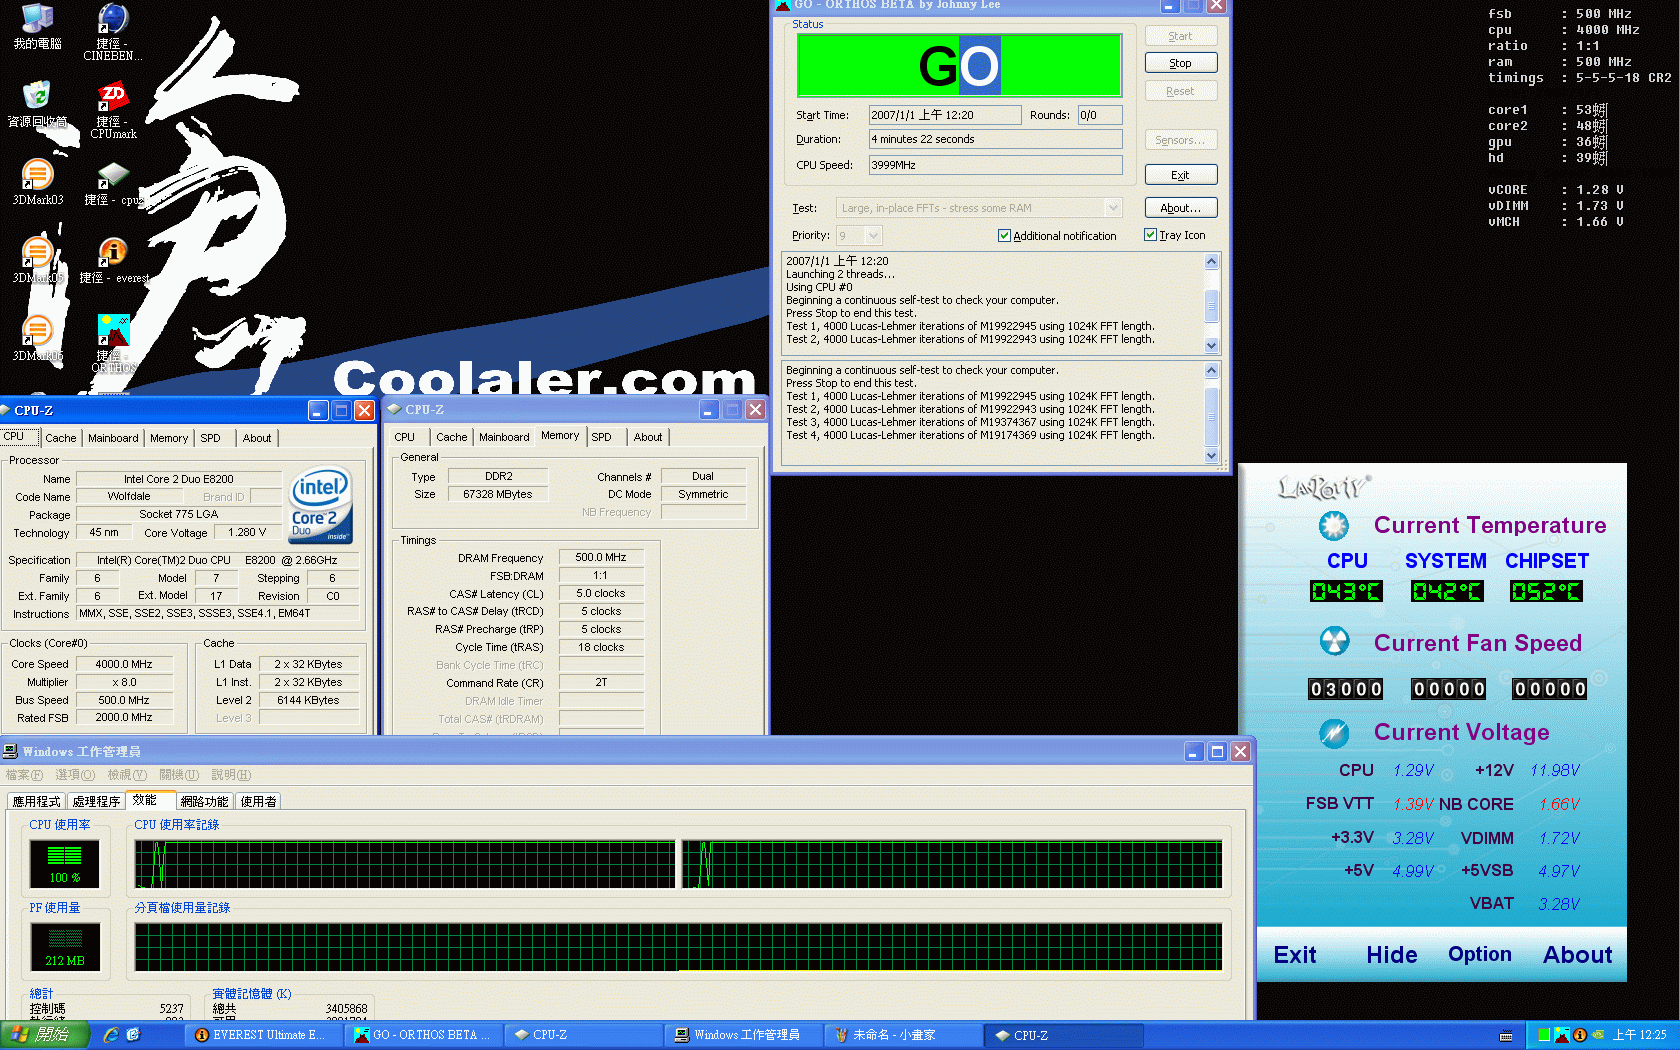Click the Everest tray icon in system tray
Image resolution: width=1680 pixels, height=1050 pixels.
coord(1580,1035)
